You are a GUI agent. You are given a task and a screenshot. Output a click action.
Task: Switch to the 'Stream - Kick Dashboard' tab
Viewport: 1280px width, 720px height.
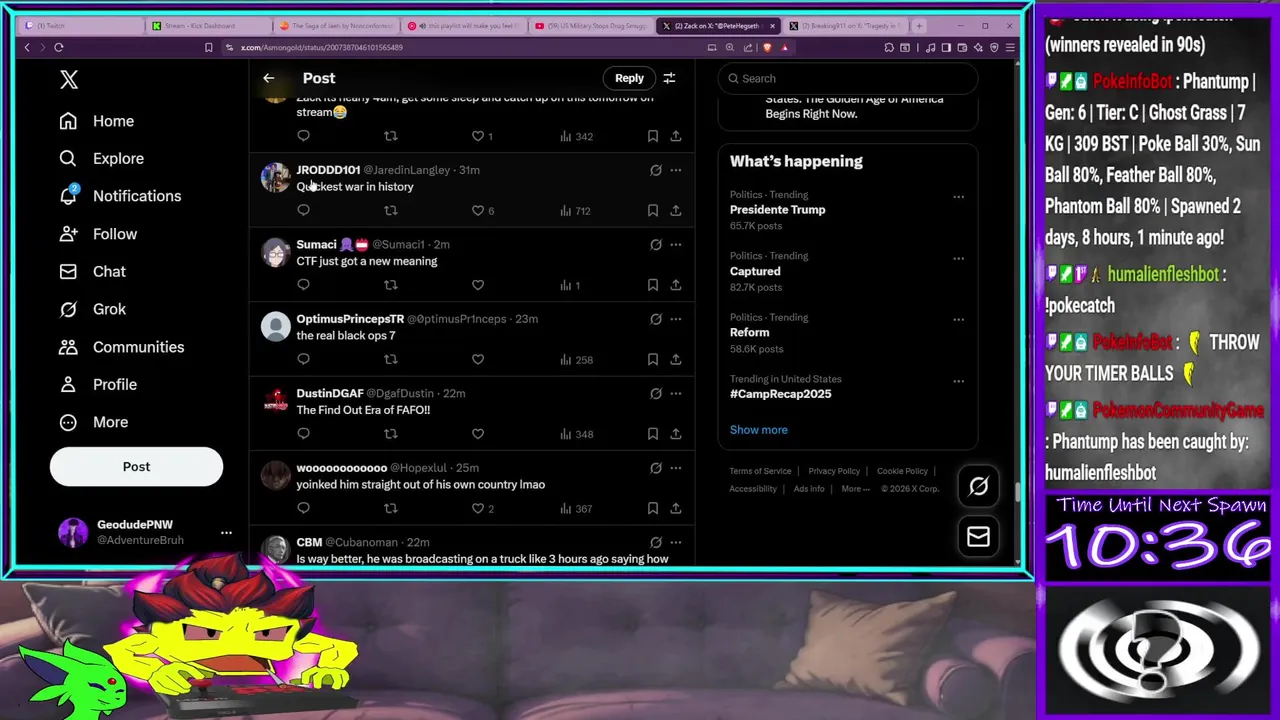pyautogui.click(x=208, y=26)
